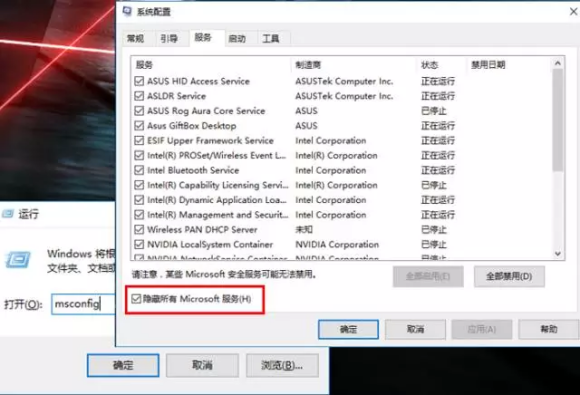This screenshot has width=580, height=395.
Task: Click the 浏览(B)... button in Run dialog
Action: tap(282, 365)
